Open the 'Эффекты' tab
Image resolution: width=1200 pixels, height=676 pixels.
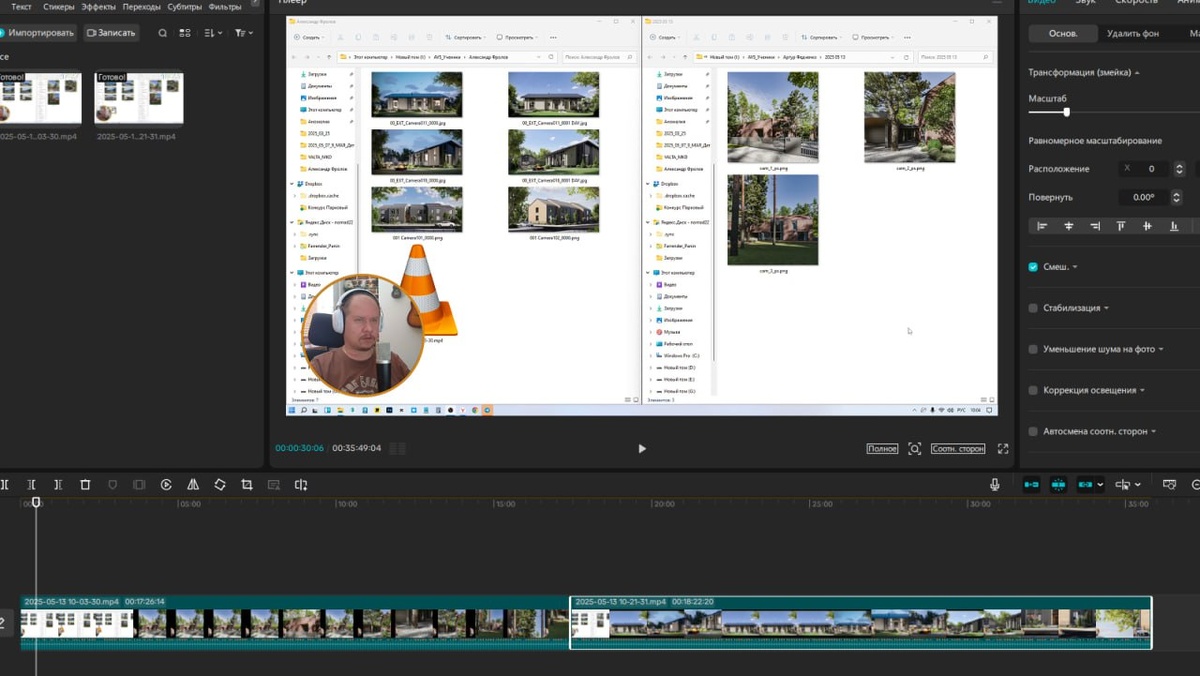point(98,6)
